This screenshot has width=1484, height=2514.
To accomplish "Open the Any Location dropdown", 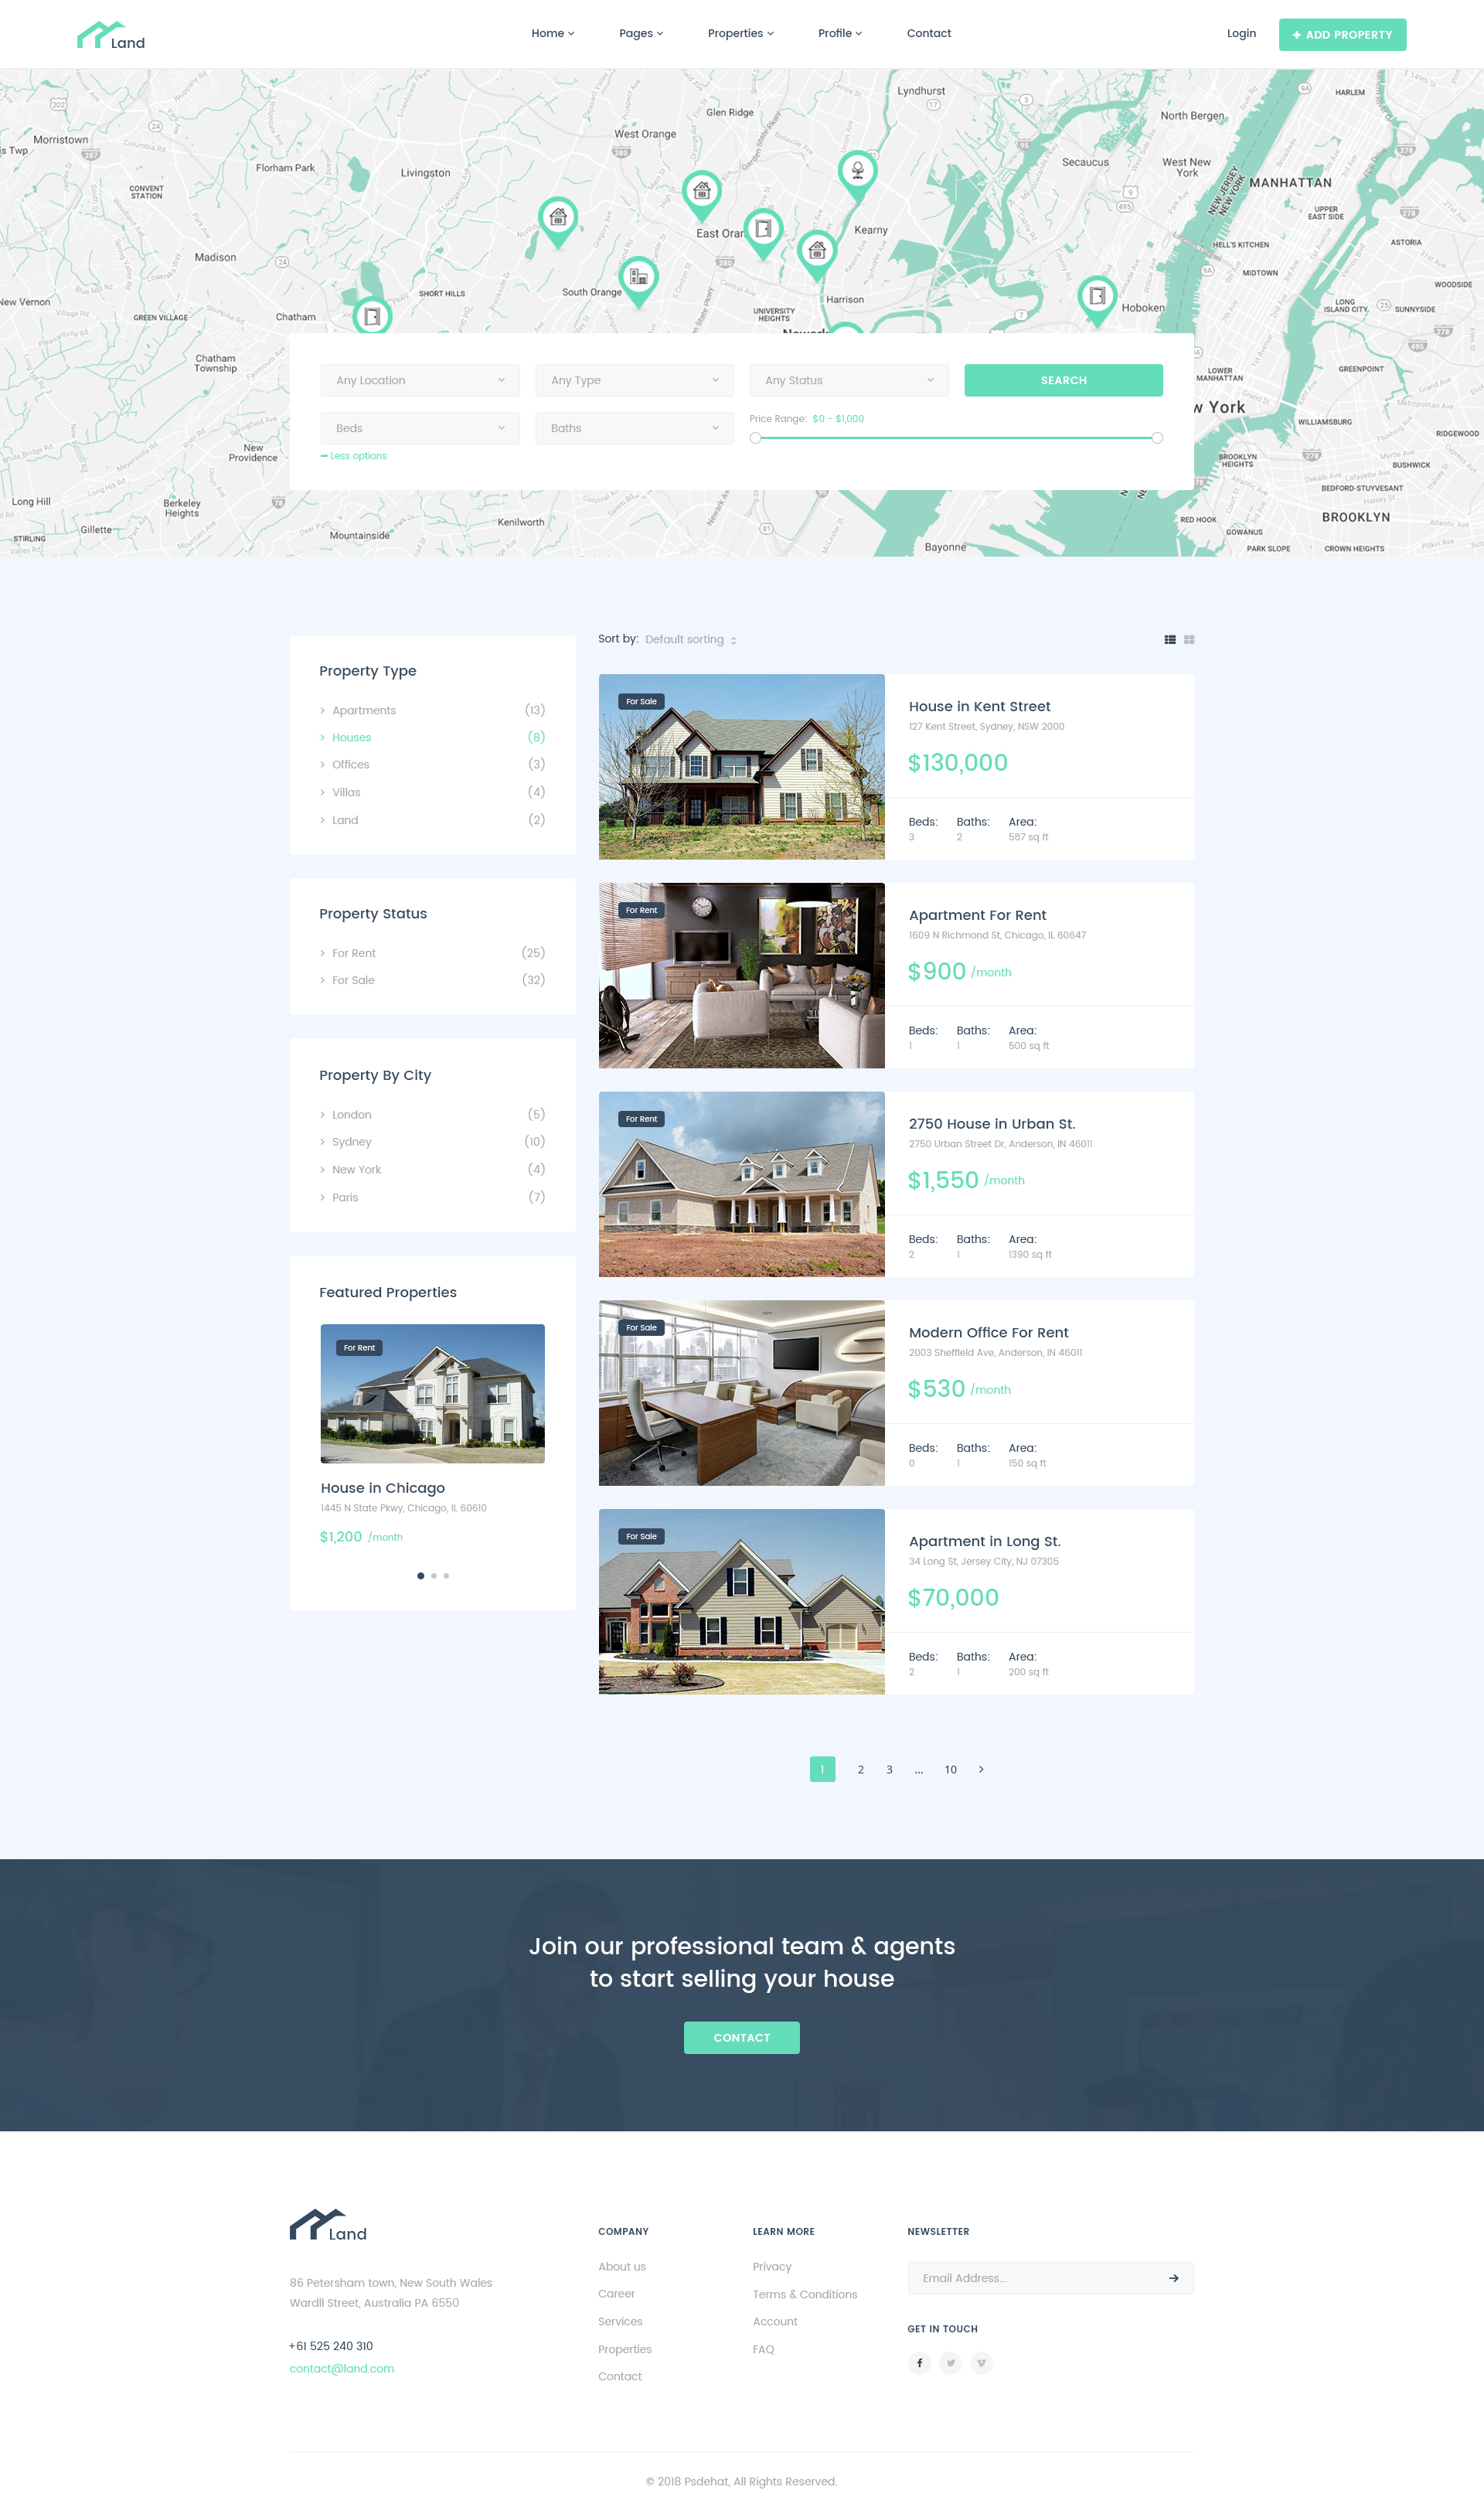I will [x=420, y=380].
